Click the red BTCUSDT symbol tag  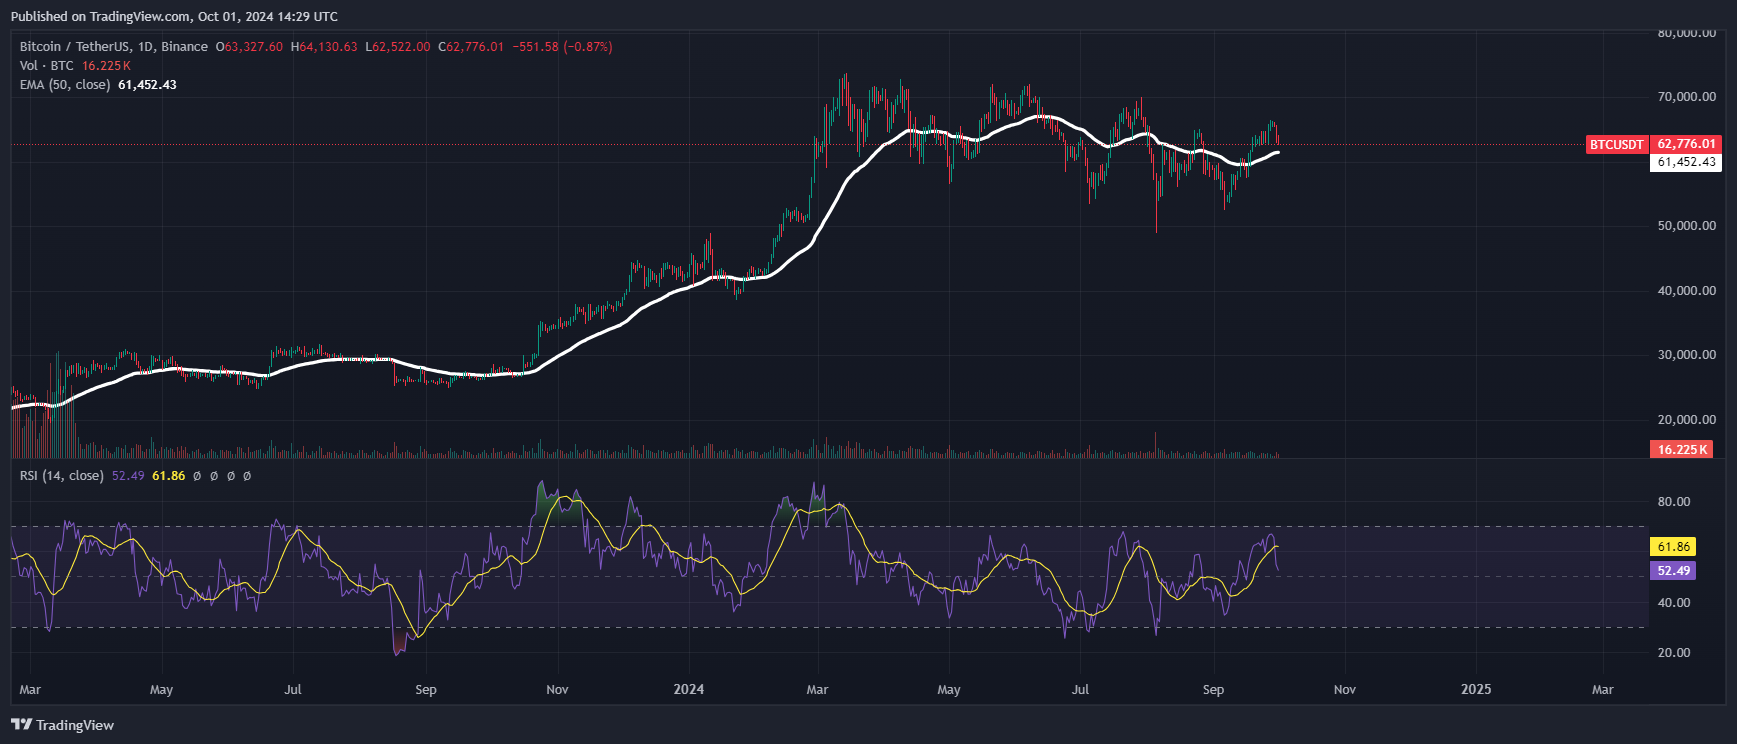(1617, 144)
